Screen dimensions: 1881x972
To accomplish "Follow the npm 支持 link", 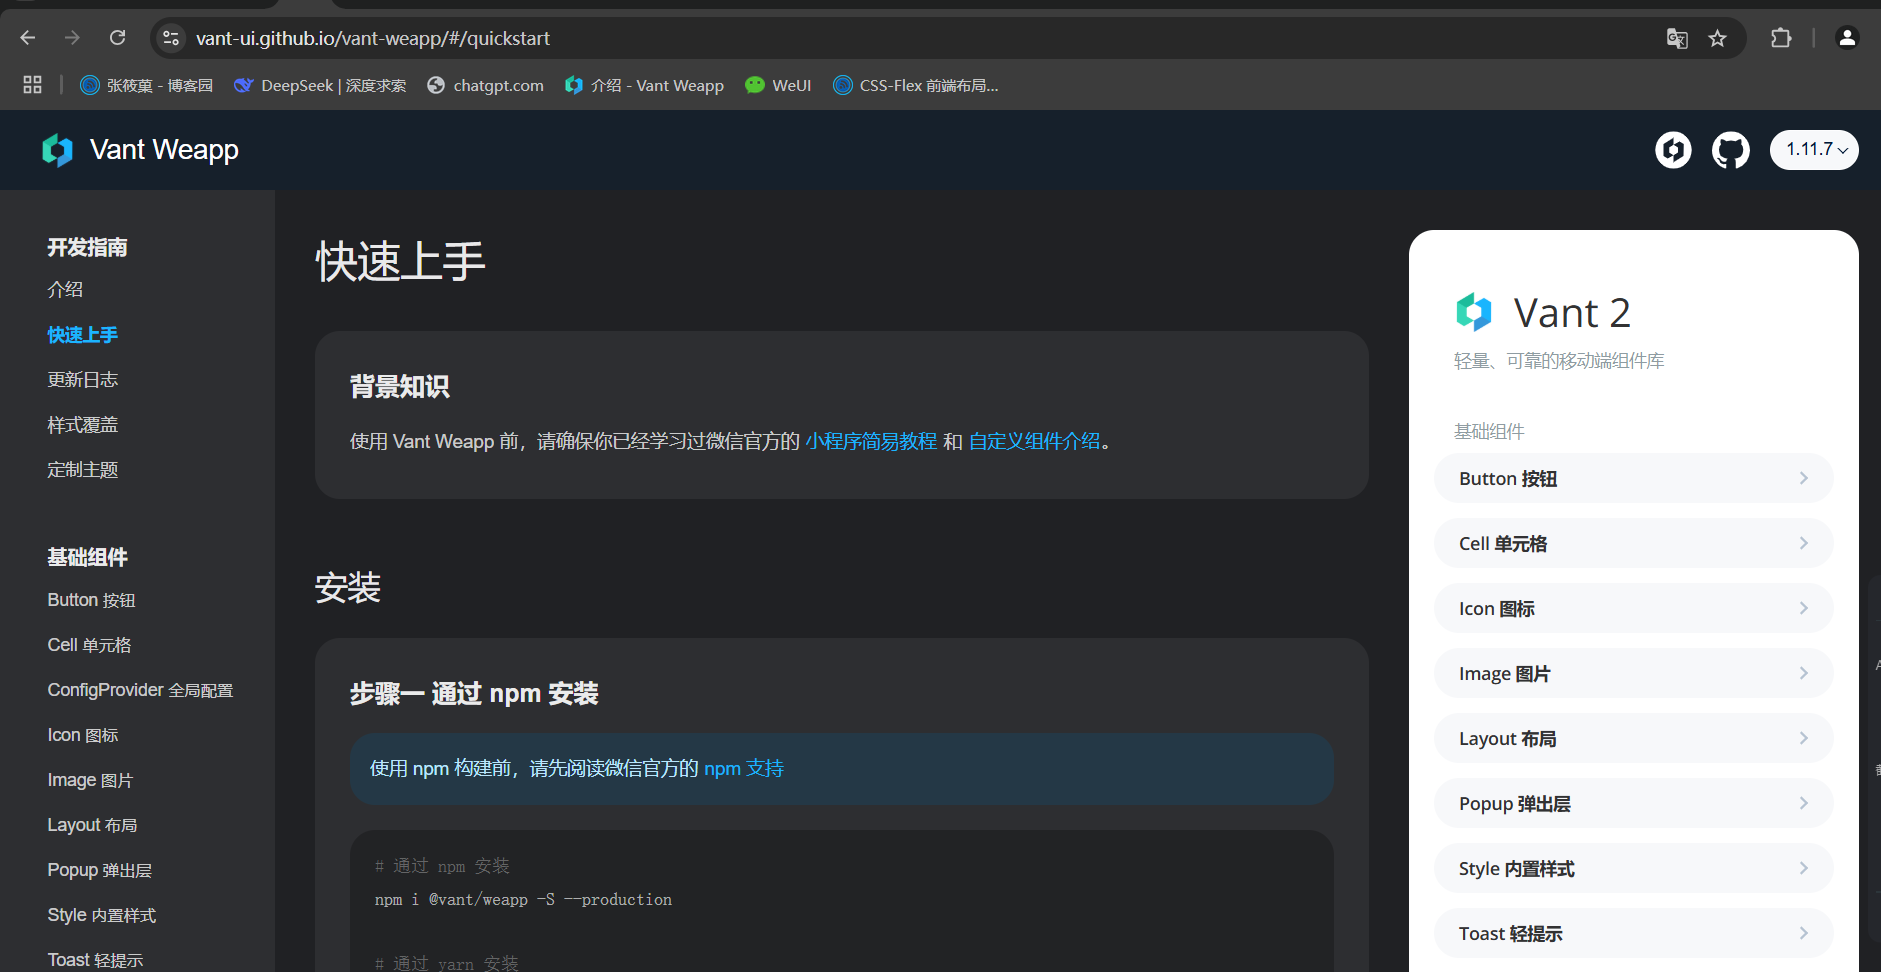I will [x=744, y=768].
